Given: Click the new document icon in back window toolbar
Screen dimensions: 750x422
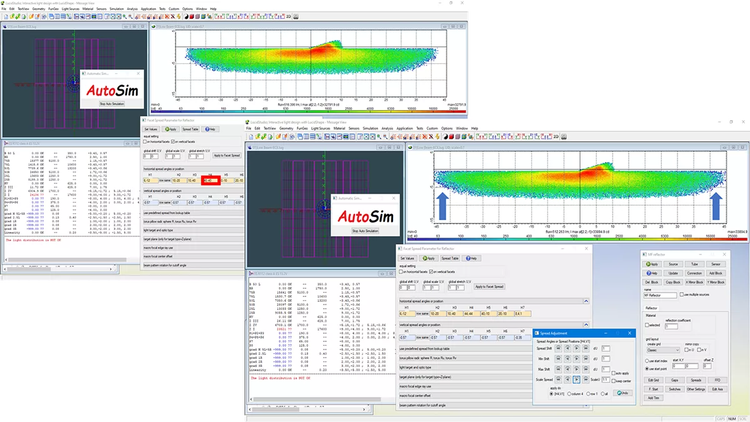Looking at the screenshot, I should 6,16.
